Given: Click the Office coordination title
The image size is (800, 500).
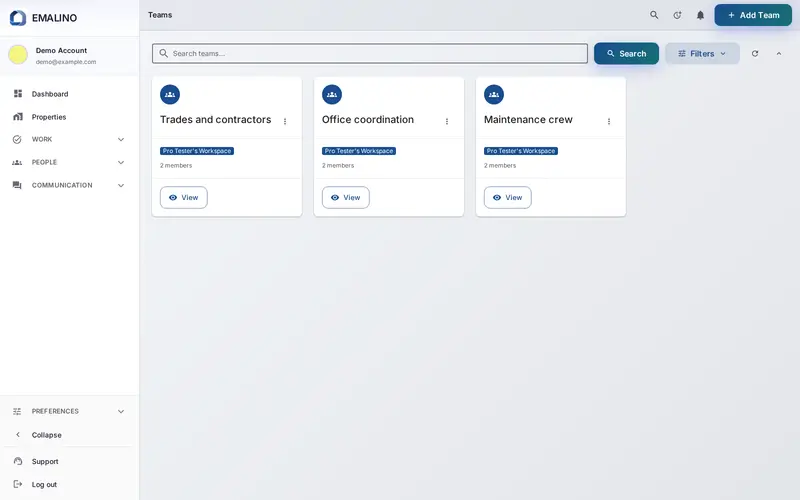Looking at the screenshot, I should pyautogui.click(x=368, y=119).
